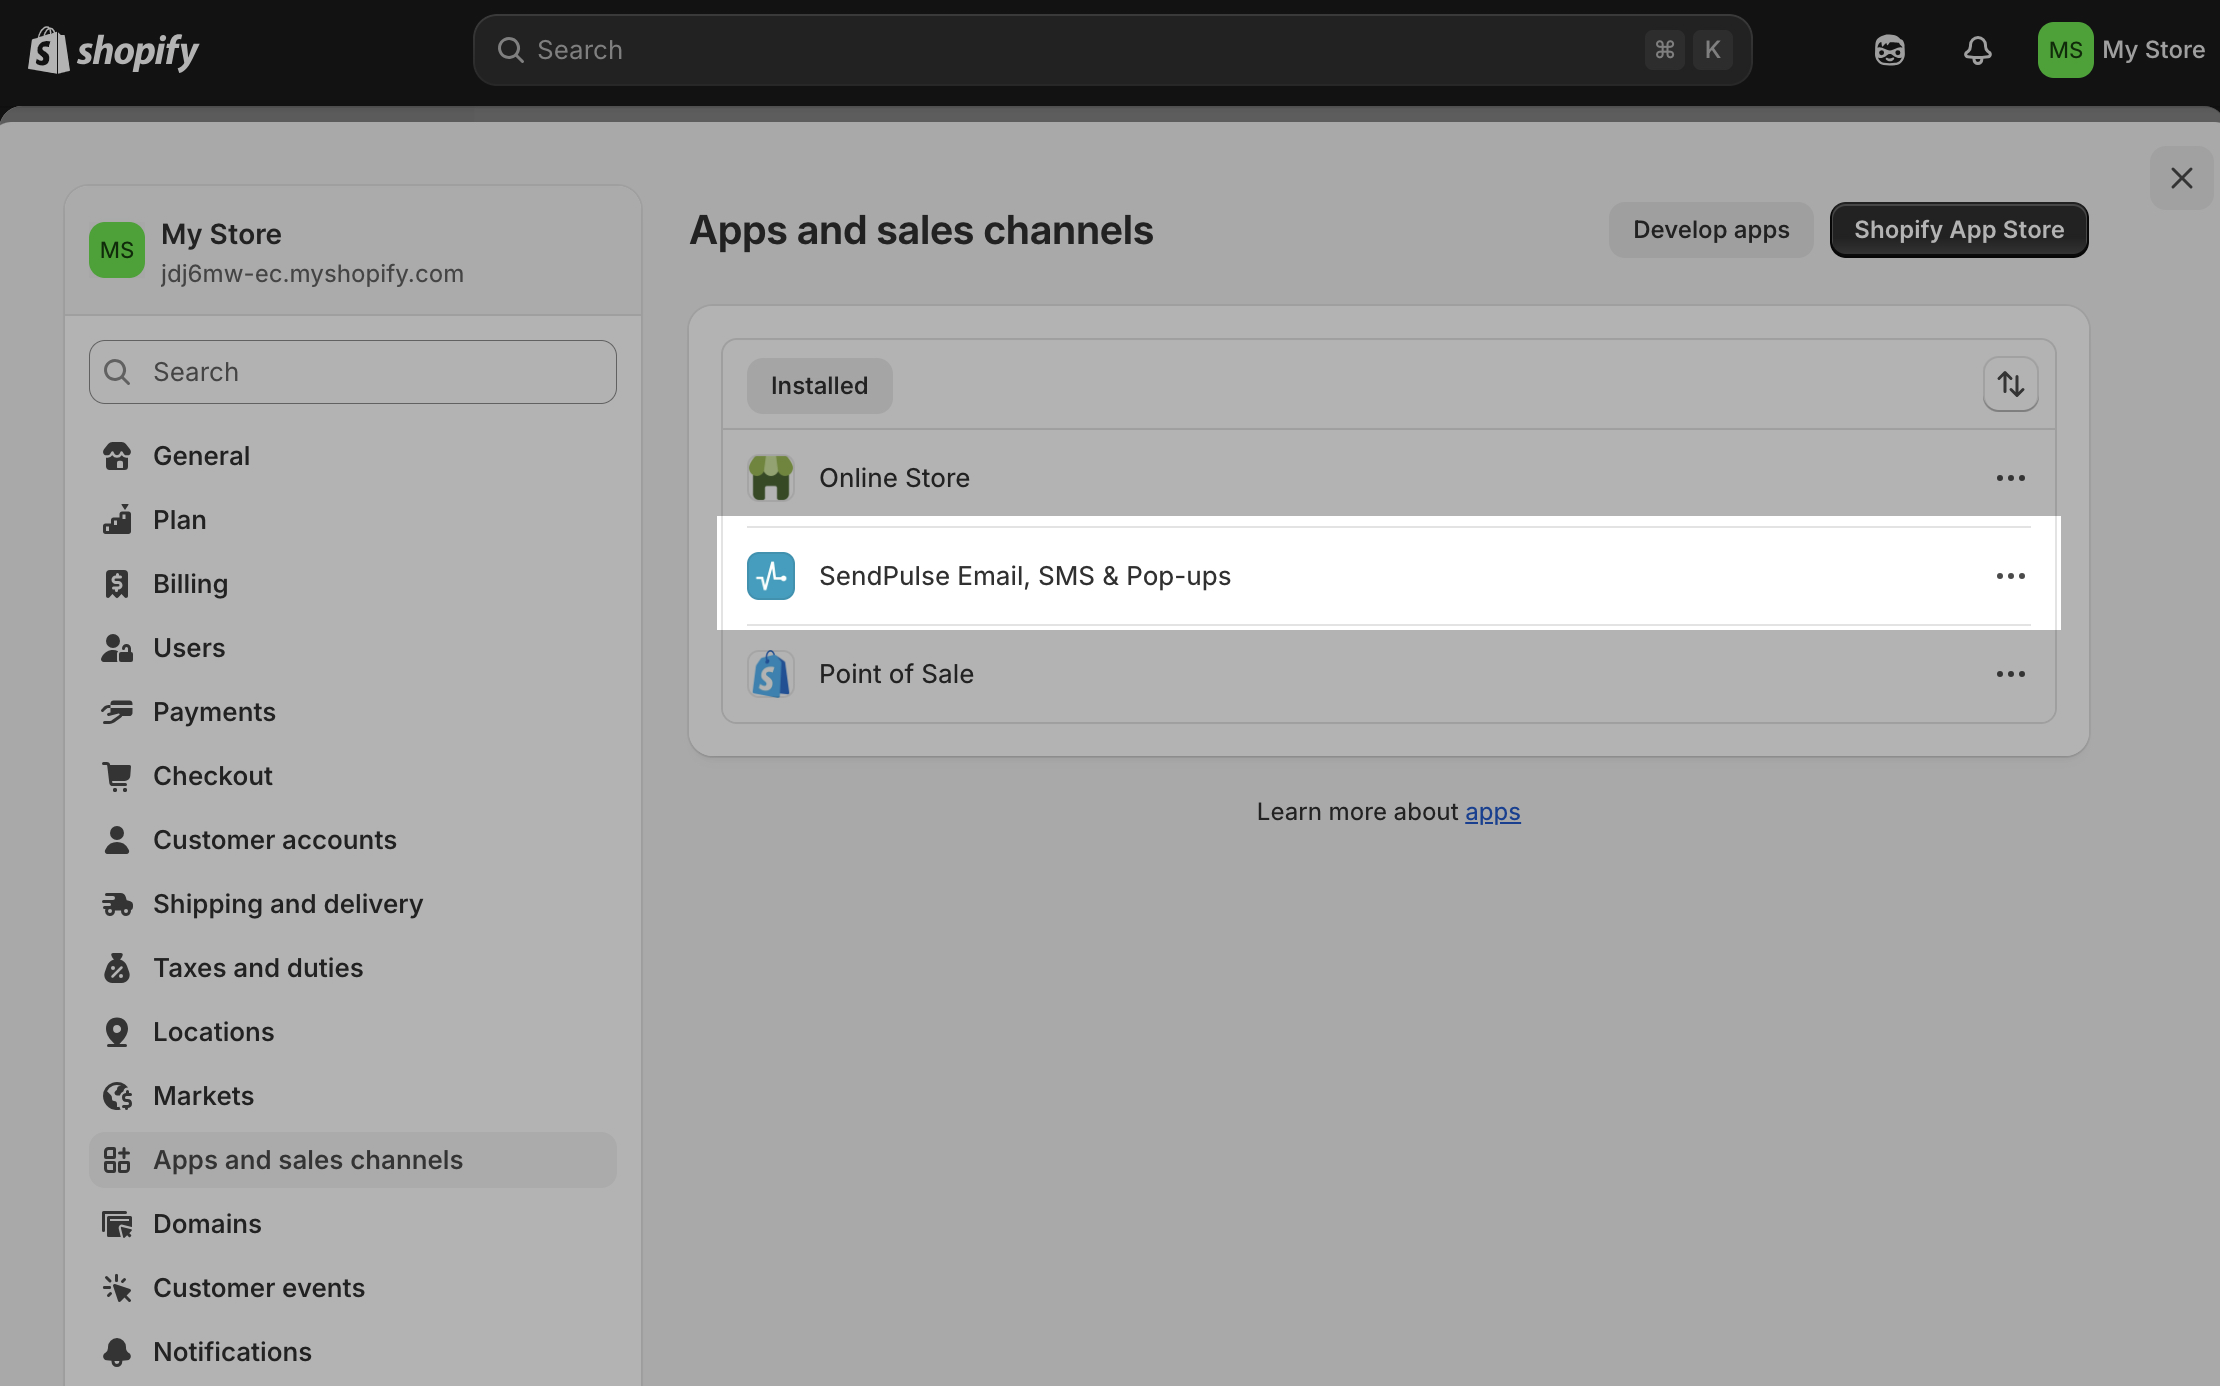Click the Online Store app icon

click(x=771, y=478)
